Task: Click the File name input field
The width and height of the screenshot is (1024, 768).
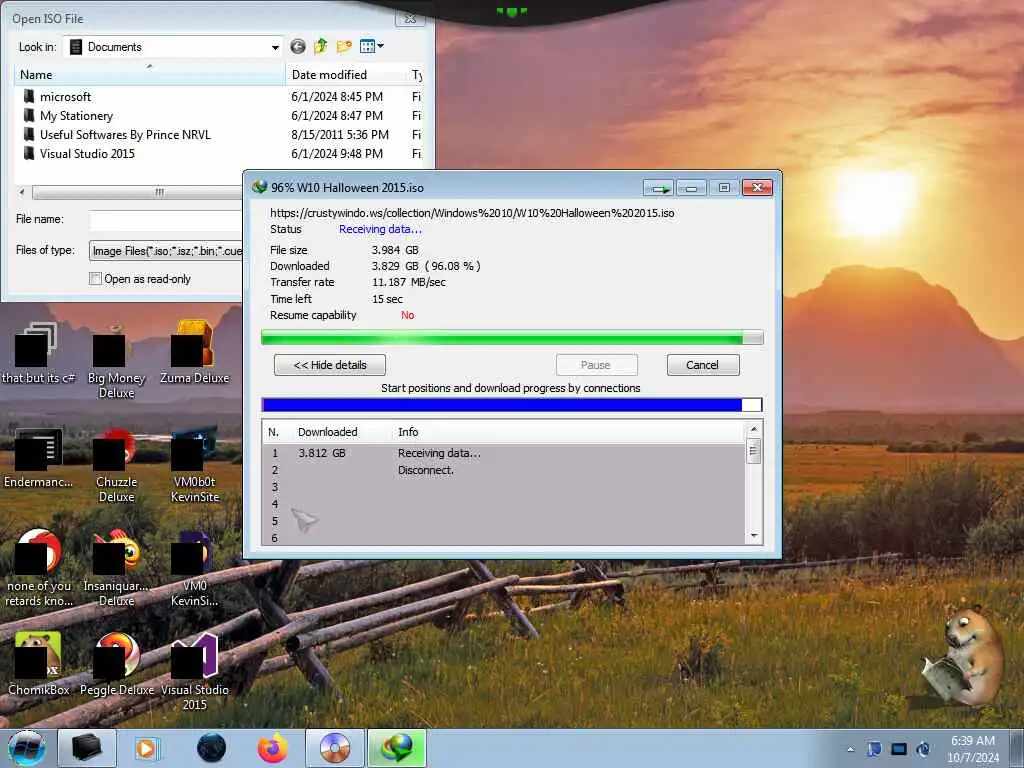Action: pos(166,219)
